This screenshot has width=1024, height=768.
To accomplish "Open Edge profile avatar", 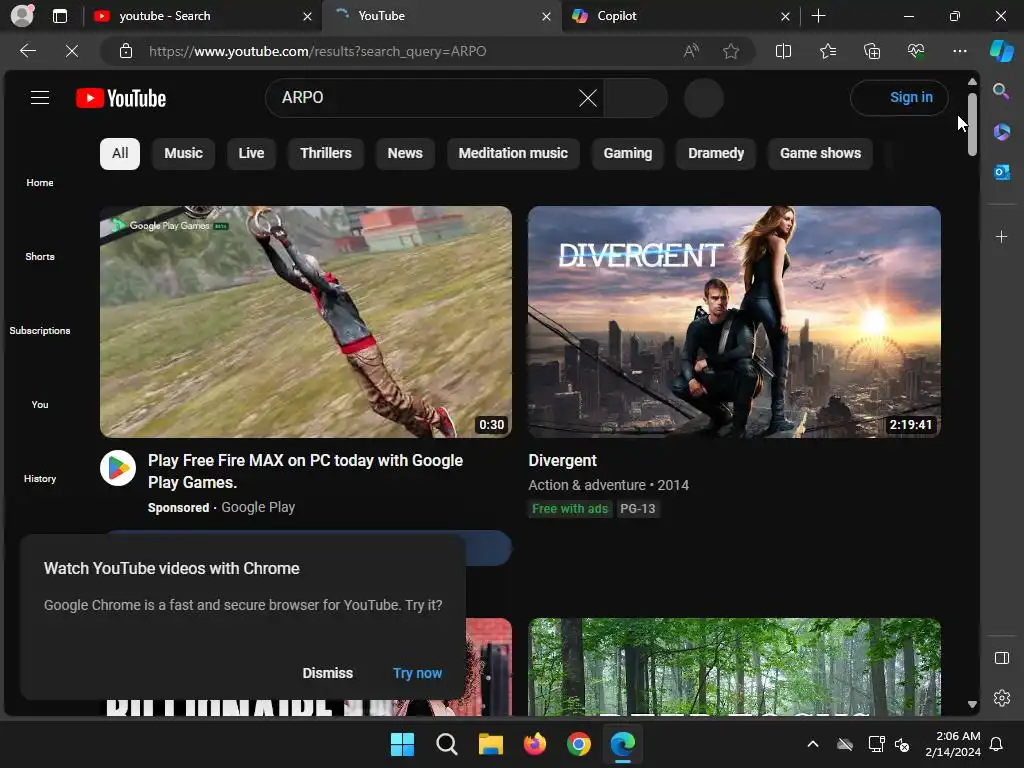I will (22, 16).
